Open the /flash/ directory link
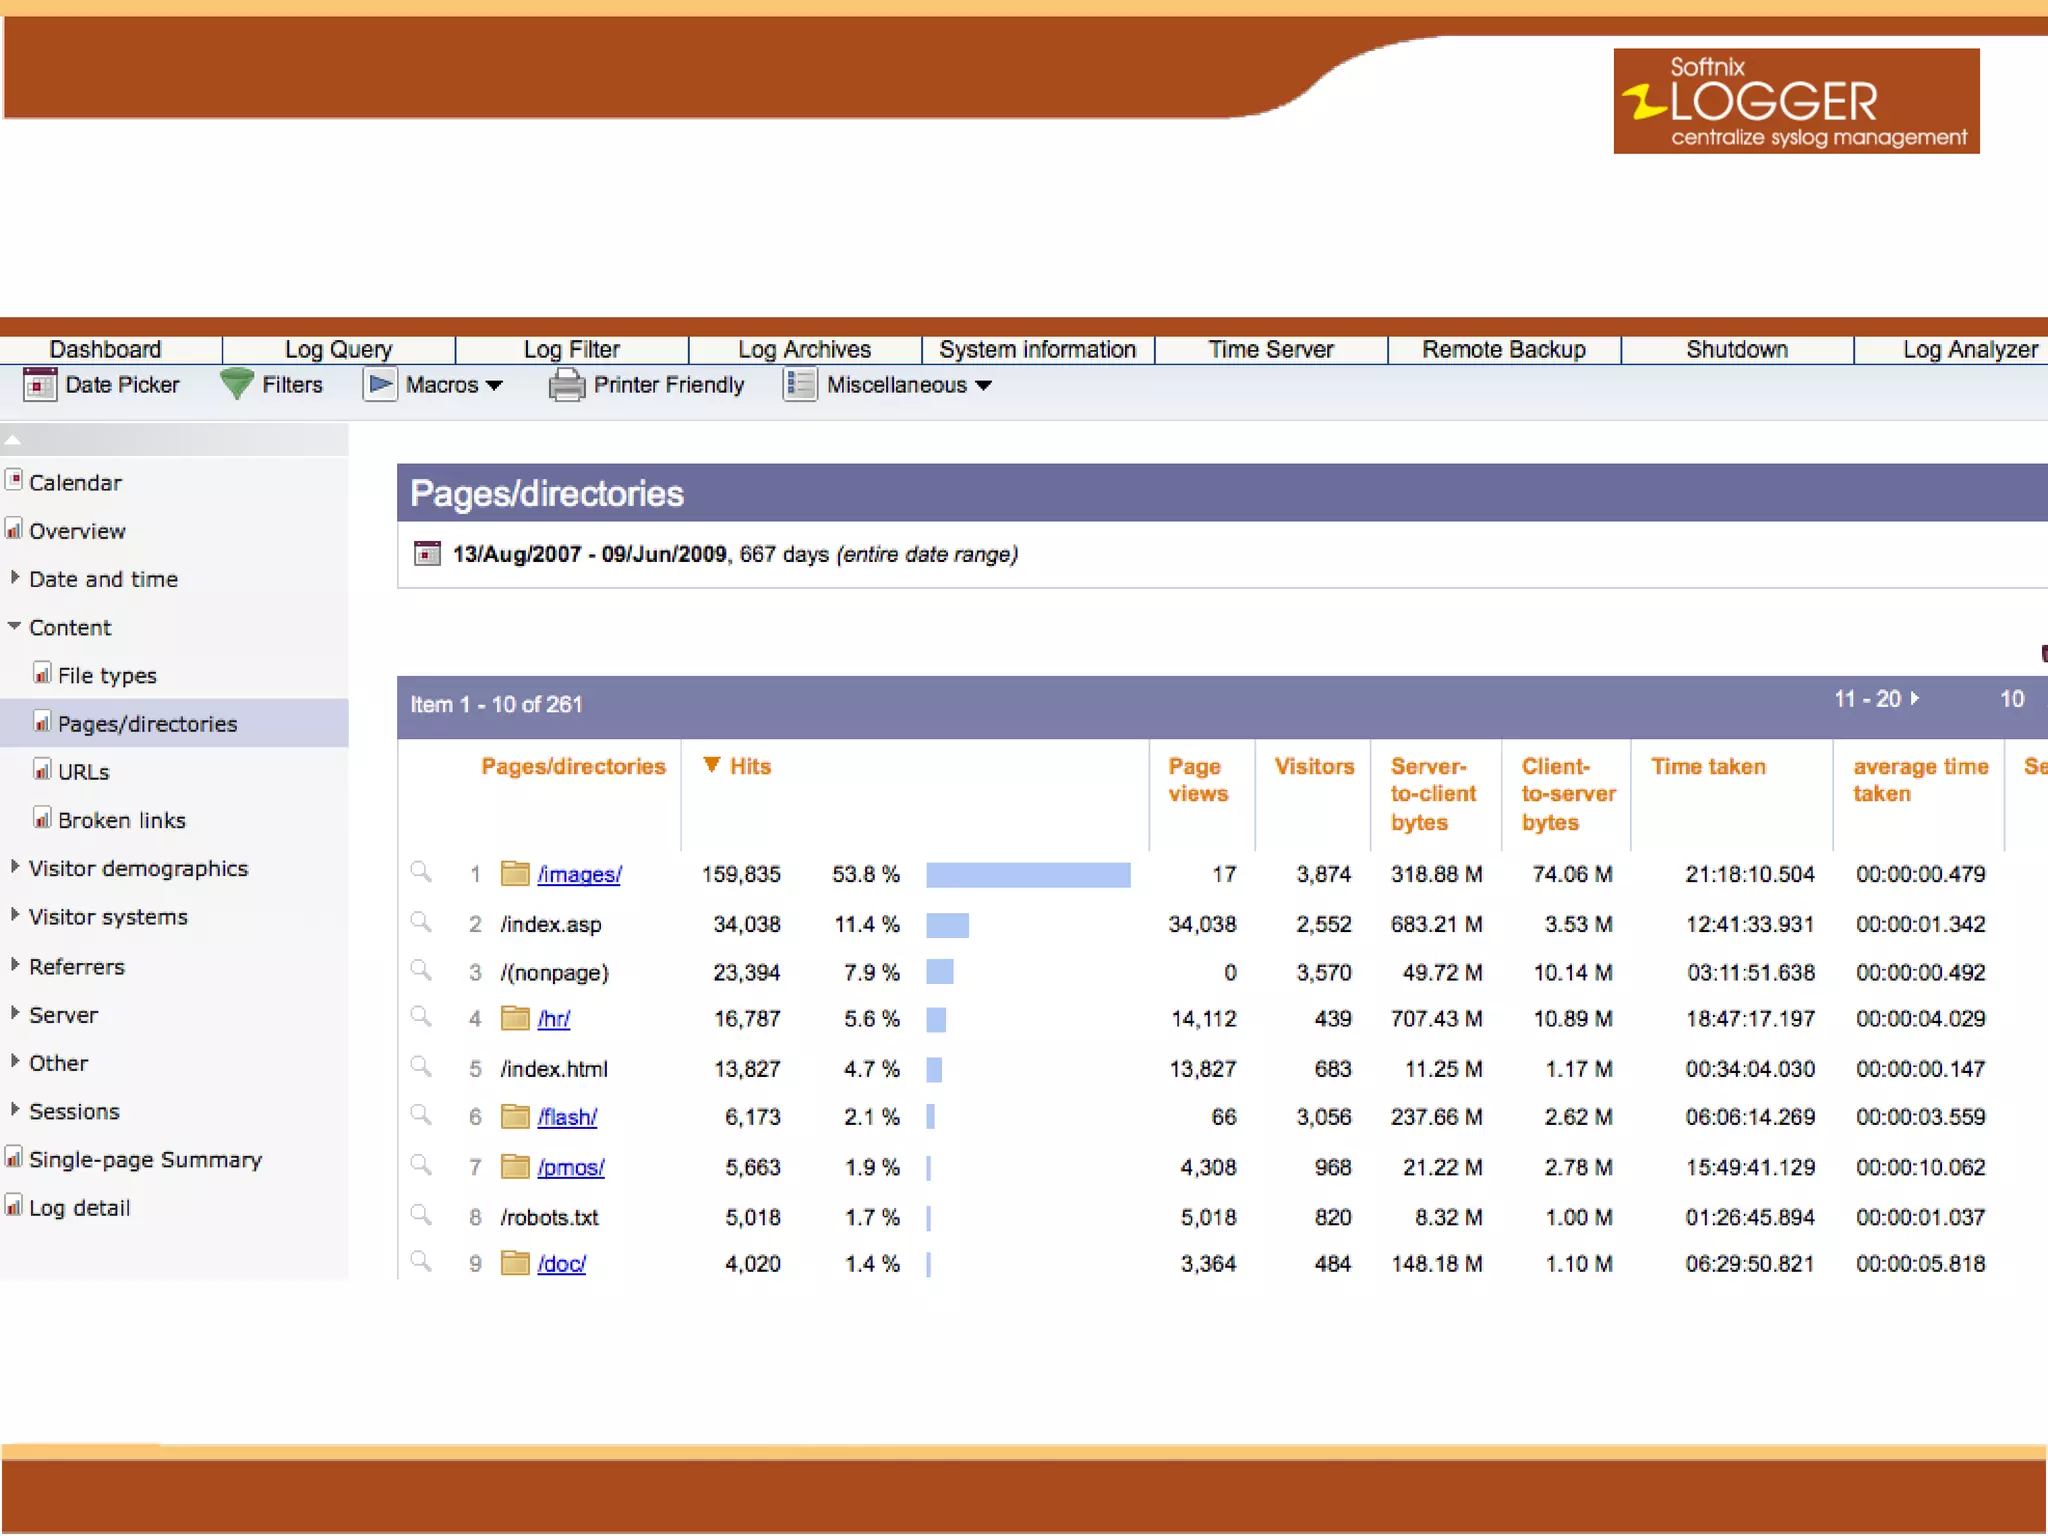2048x1536 pixels. click(x=567, y=1117)
